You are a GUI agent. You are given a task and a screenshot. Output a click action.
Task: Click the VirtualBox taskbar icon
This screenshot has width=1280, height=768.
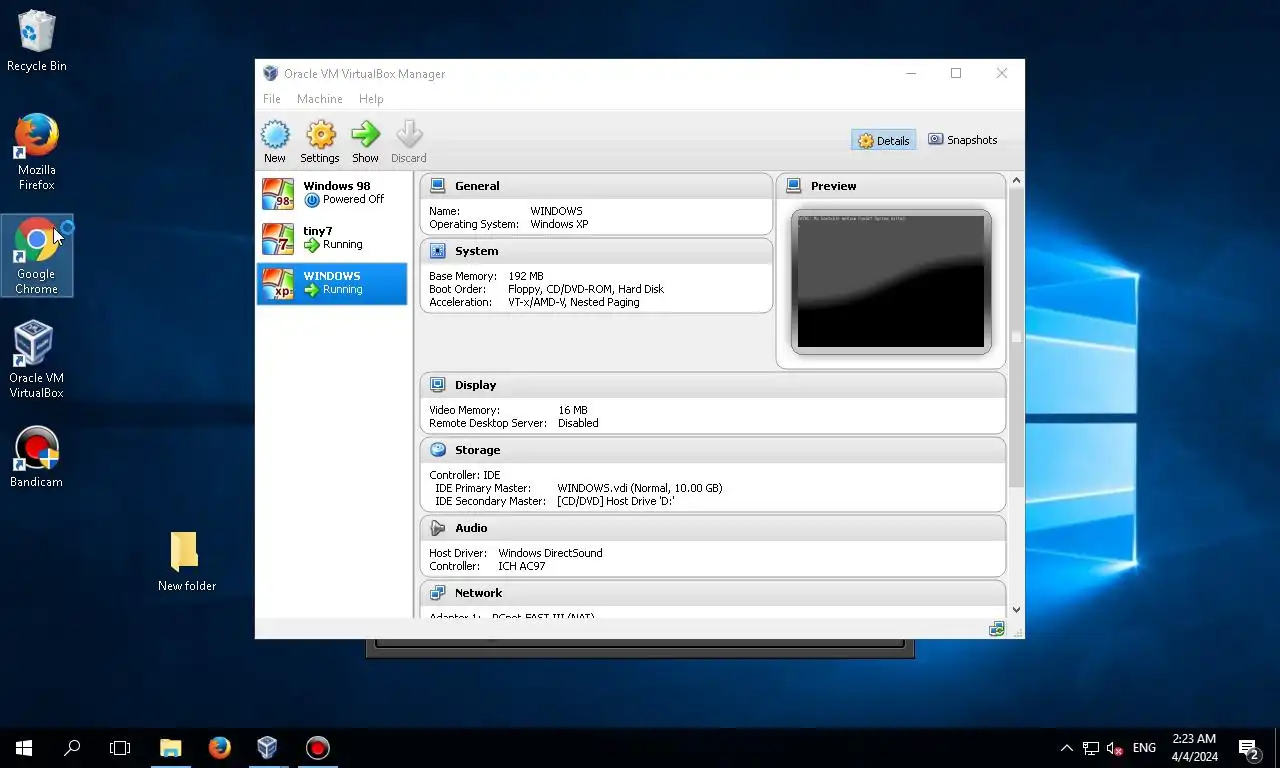click(267, 747)
